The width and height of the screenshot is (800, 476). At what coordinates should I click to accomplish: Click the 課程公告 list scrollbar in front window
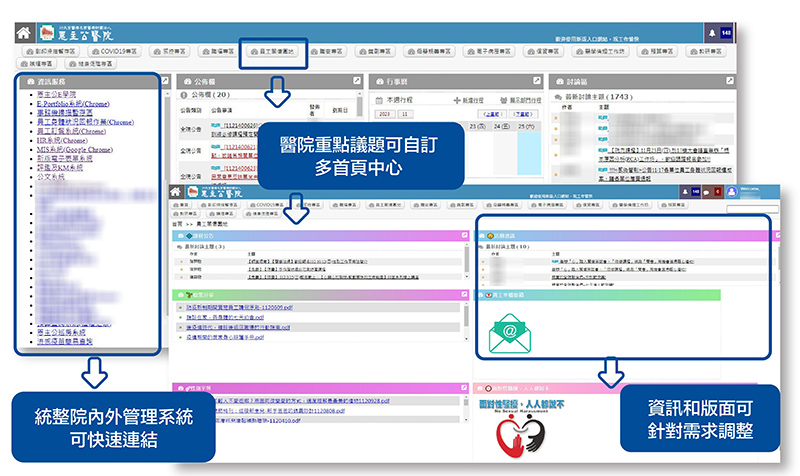click(466, 260)
